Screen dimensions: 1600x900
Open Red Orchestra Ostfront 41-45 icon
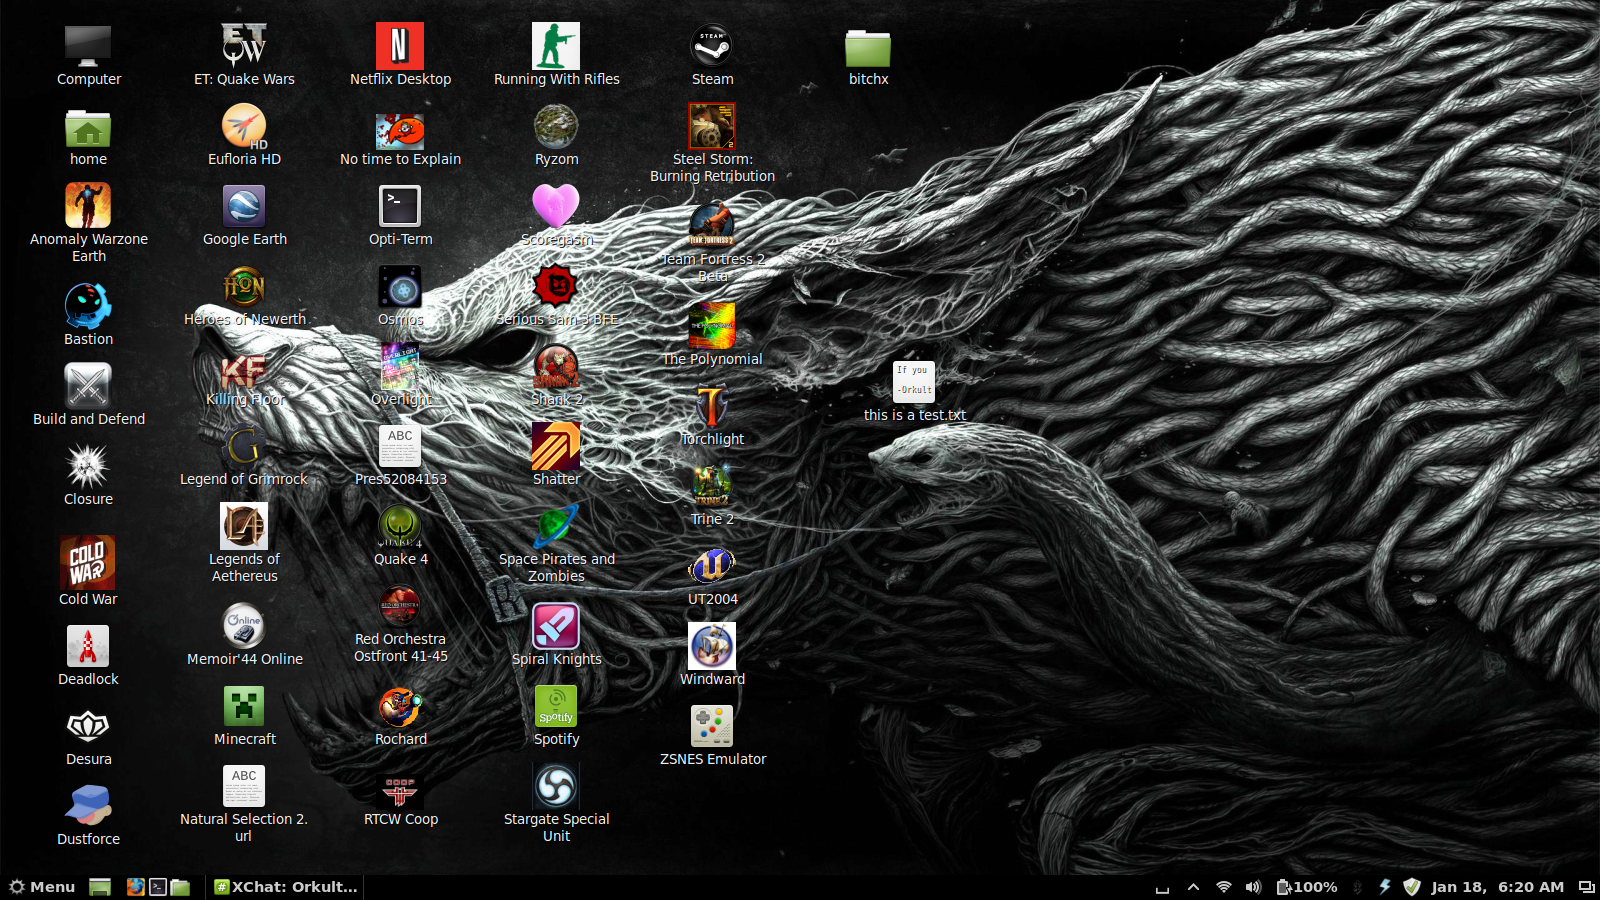point(400,606)
